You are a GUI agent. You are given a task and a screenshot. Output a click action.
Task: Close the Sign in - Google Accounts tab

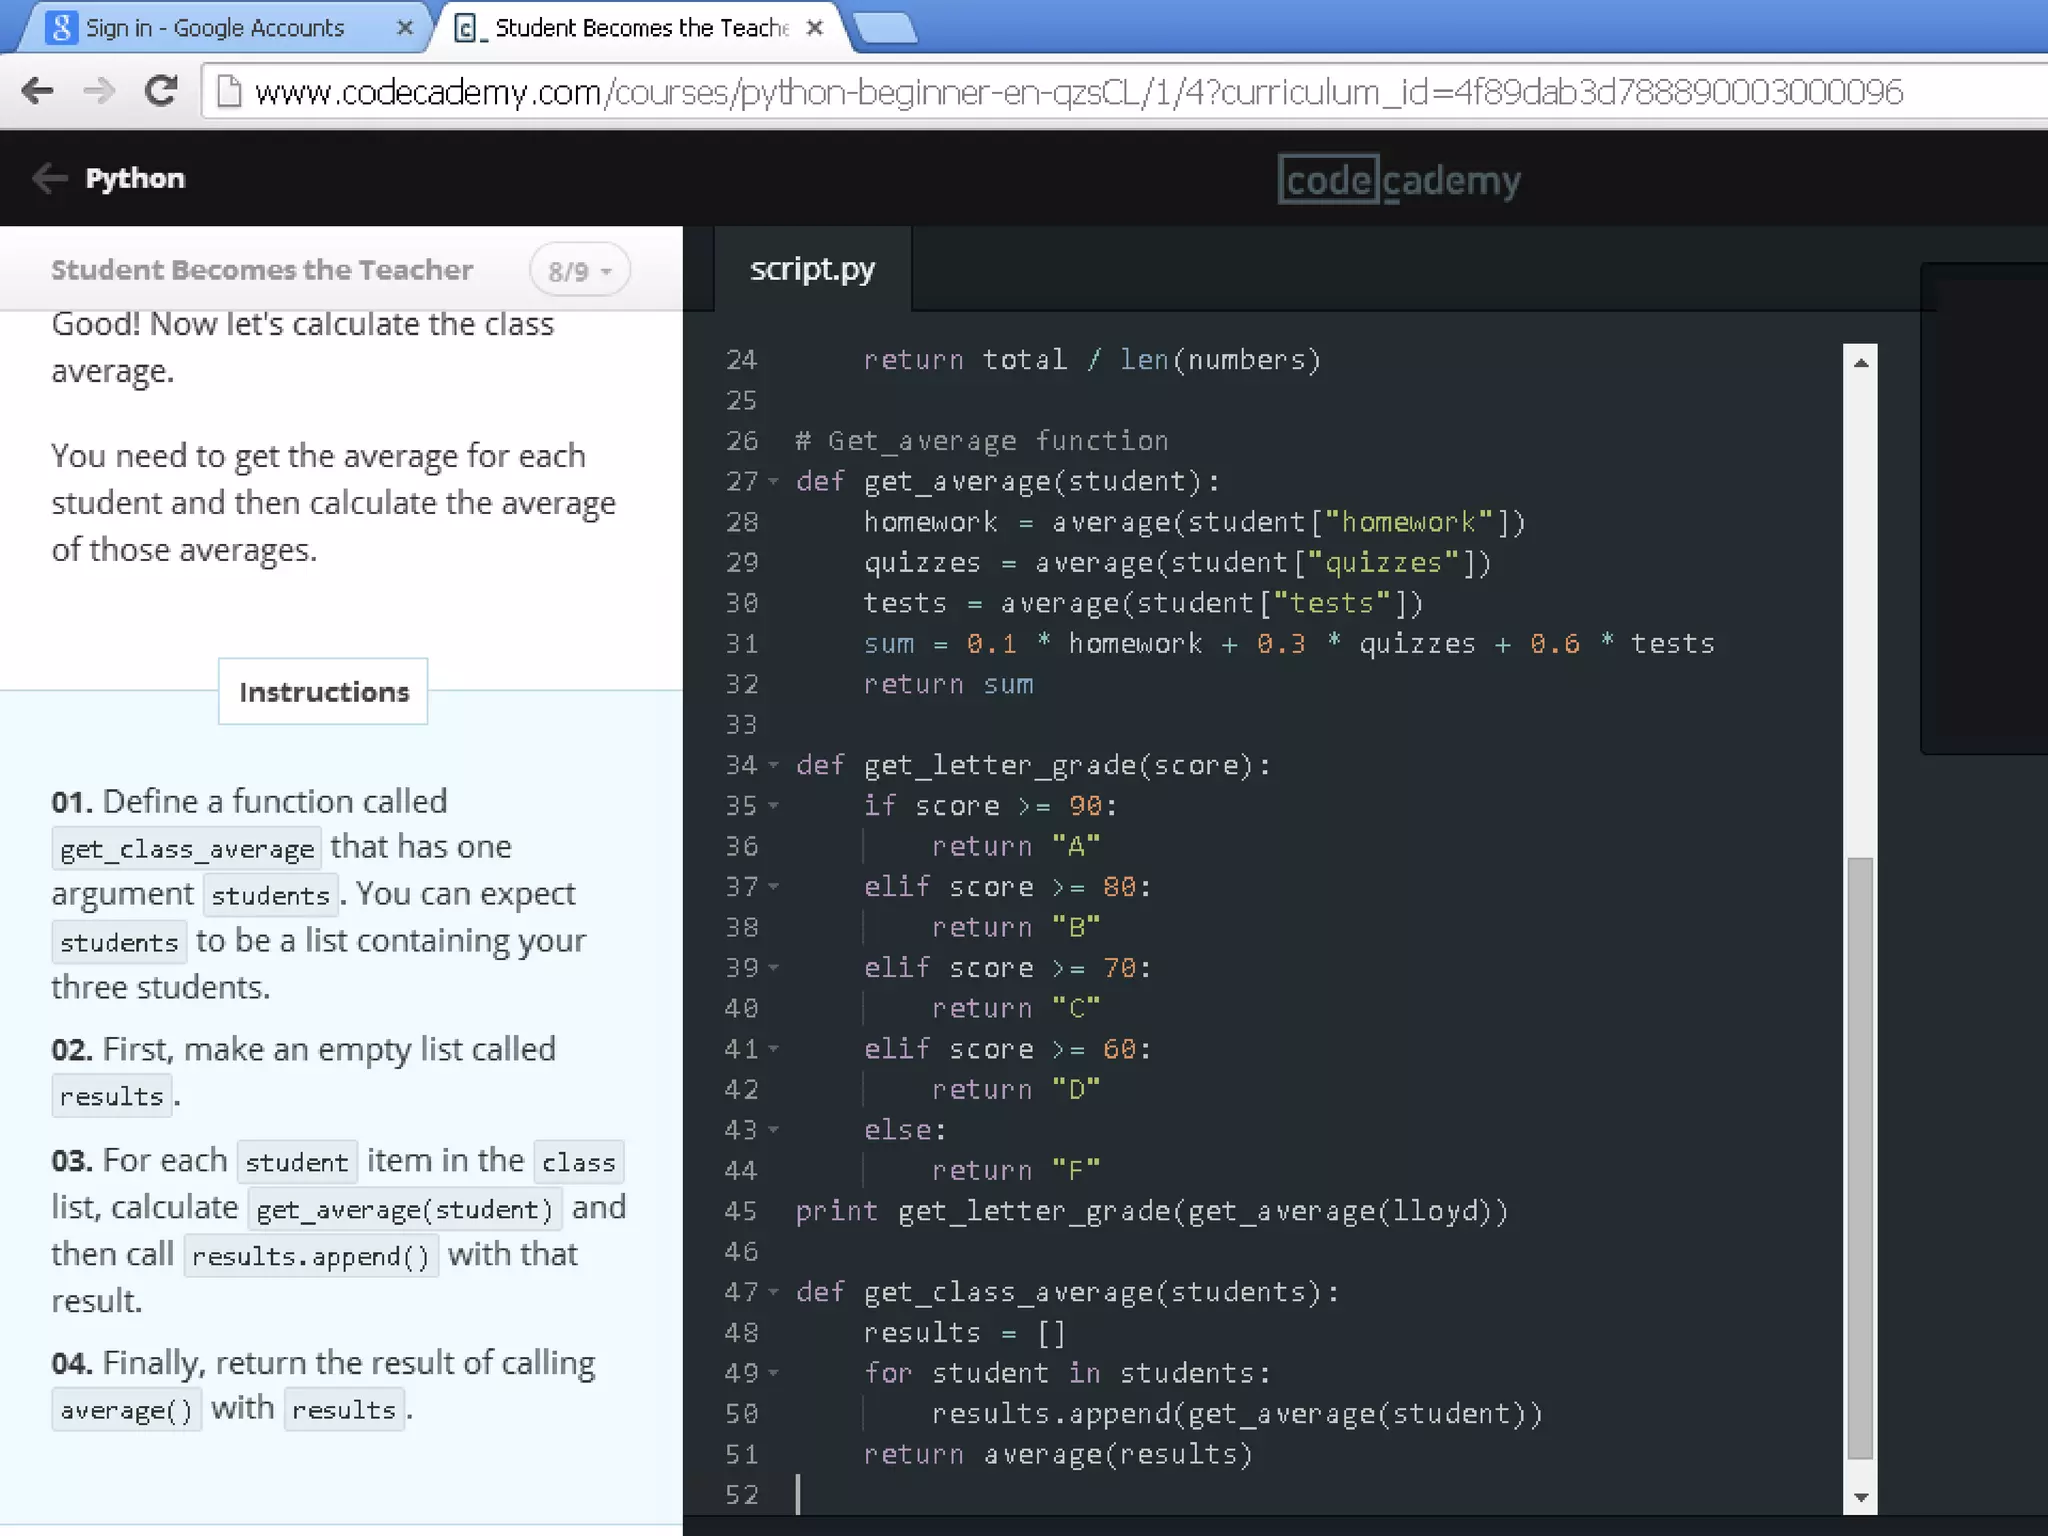(x=405, y=28)
